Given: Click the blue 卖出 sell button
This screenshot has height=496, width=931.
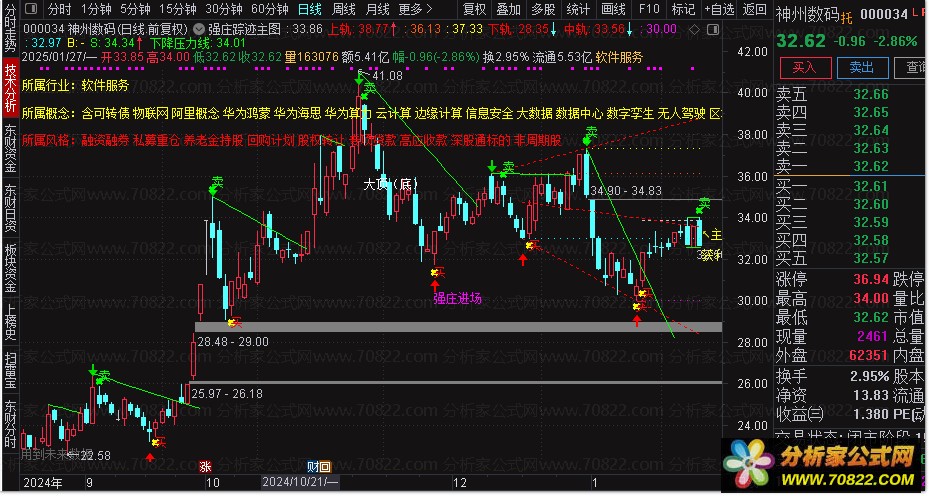Looking at the screenshot, I should point(862,67).
